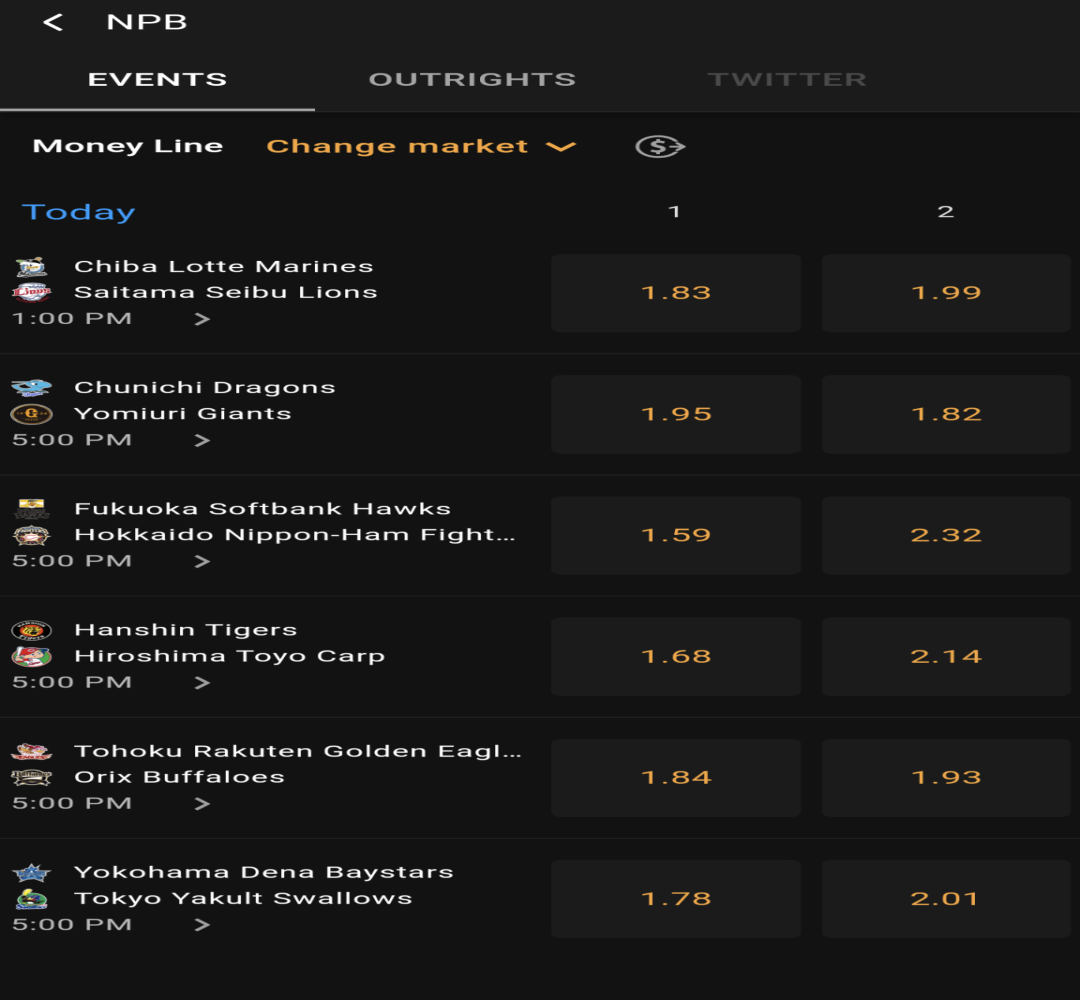Tap the Orix Buffaloes team logo
Image resolution: width=1080 pixels, height=1000 pixels.
click(32, 778)
